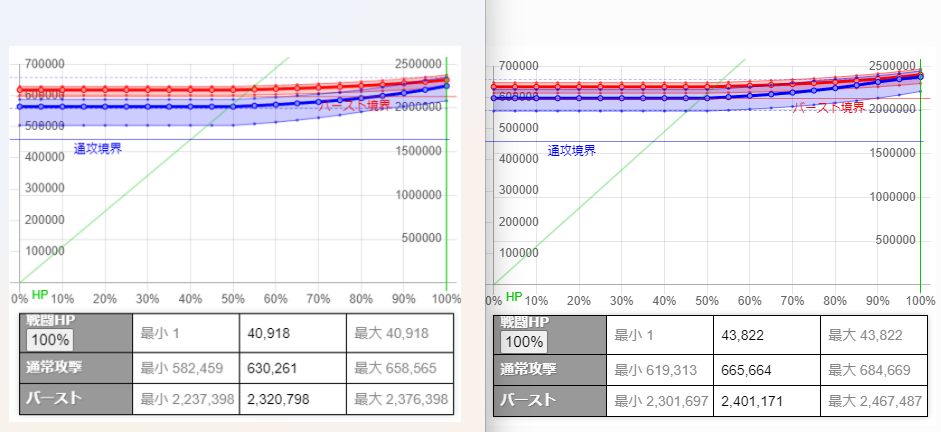This screenshot has height=432, width=941.
Task: Click the 通常攻撃 row header in left table
Action: 52,366
